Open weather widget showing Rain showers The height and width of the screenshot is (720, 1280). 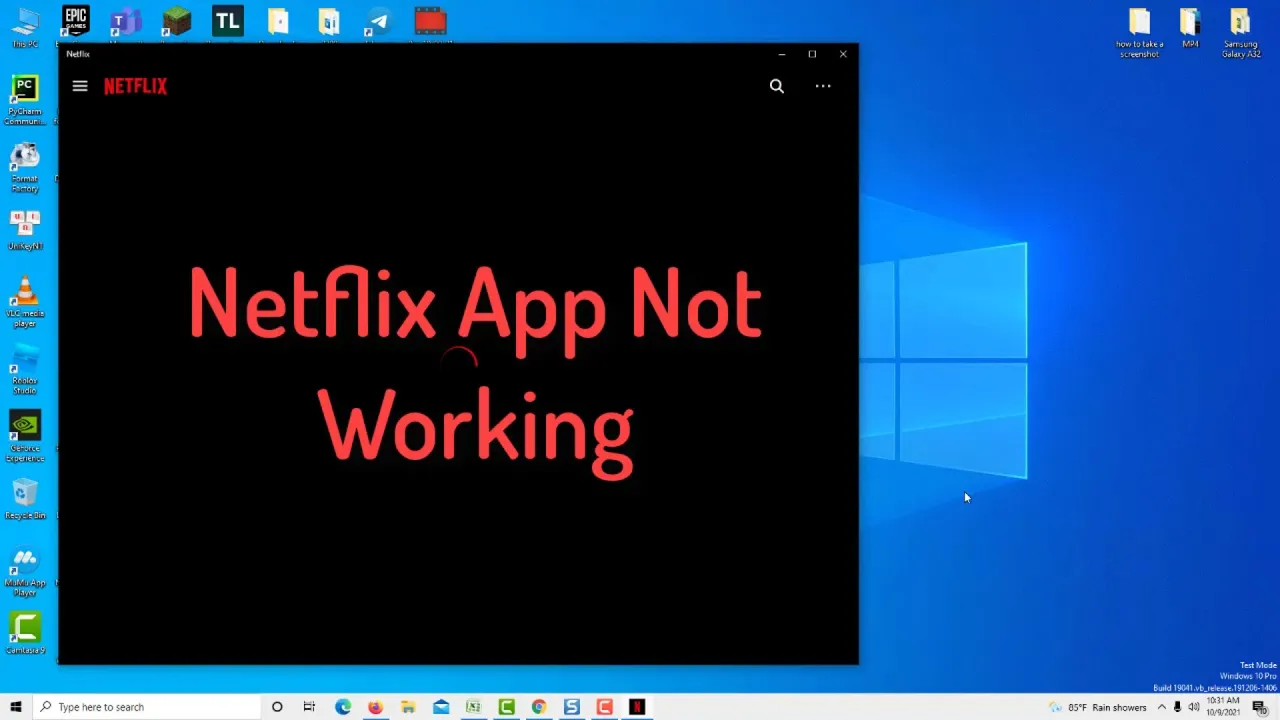[x=1097, y=707]
